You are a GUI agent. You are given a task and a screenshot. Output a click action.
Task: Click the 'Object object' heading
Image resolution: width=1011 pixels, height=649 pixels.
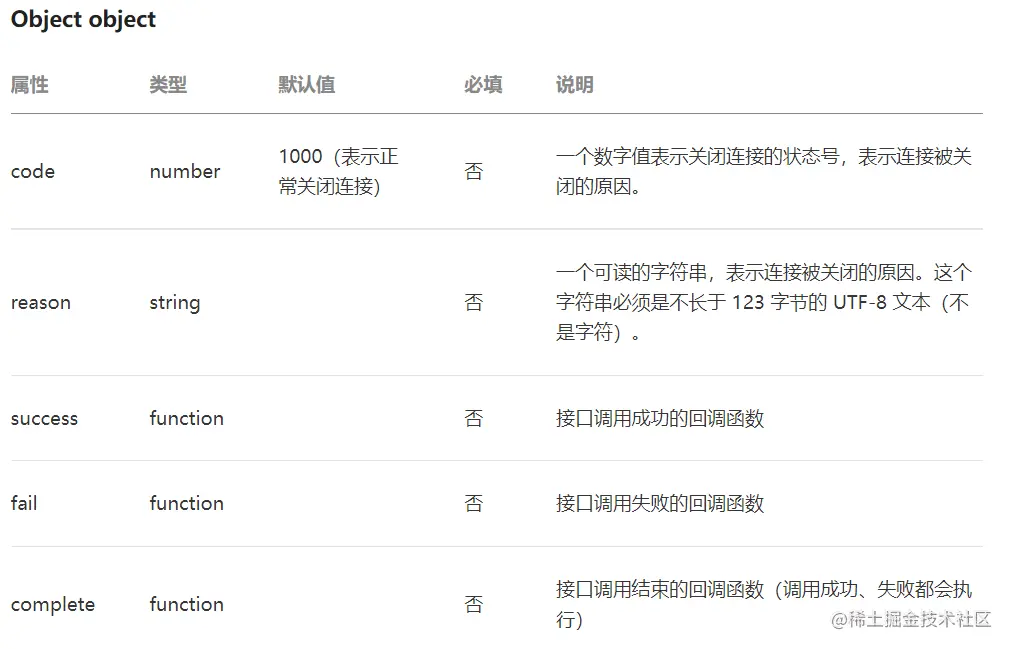tap(83, 19)
